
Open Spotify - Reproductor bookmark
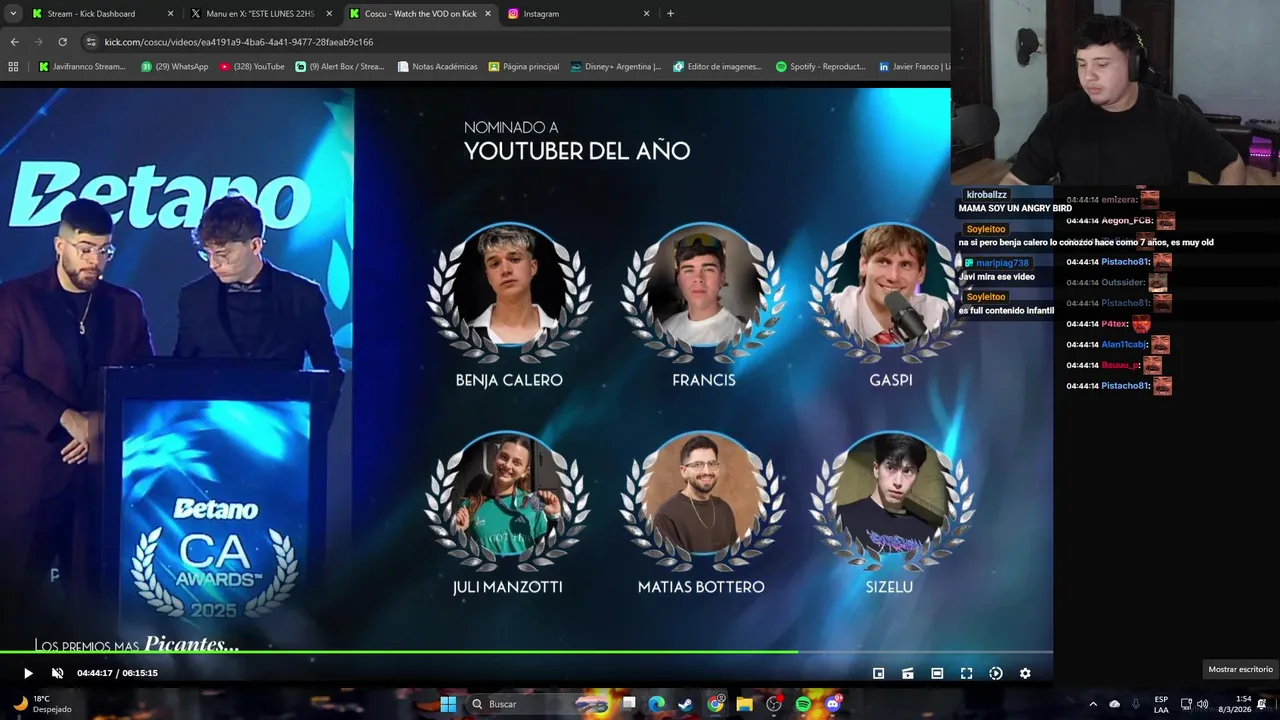(x=821, y=67)
